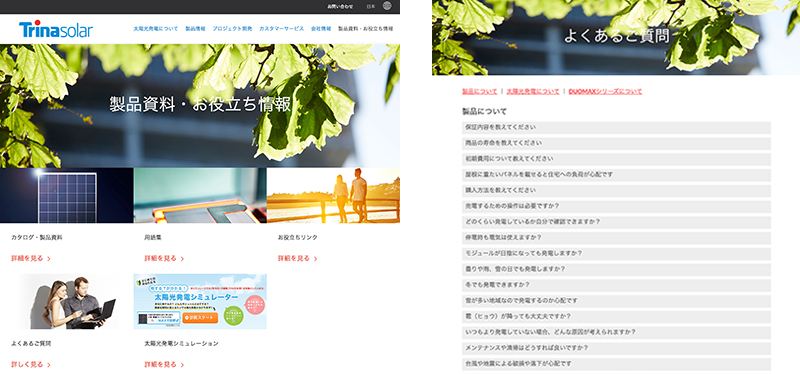Viewport: 800px width, 374px height.
Task: Expand the 停電時も電気は使えますか question
Action: pyautogui.click(x=616, y=238)
